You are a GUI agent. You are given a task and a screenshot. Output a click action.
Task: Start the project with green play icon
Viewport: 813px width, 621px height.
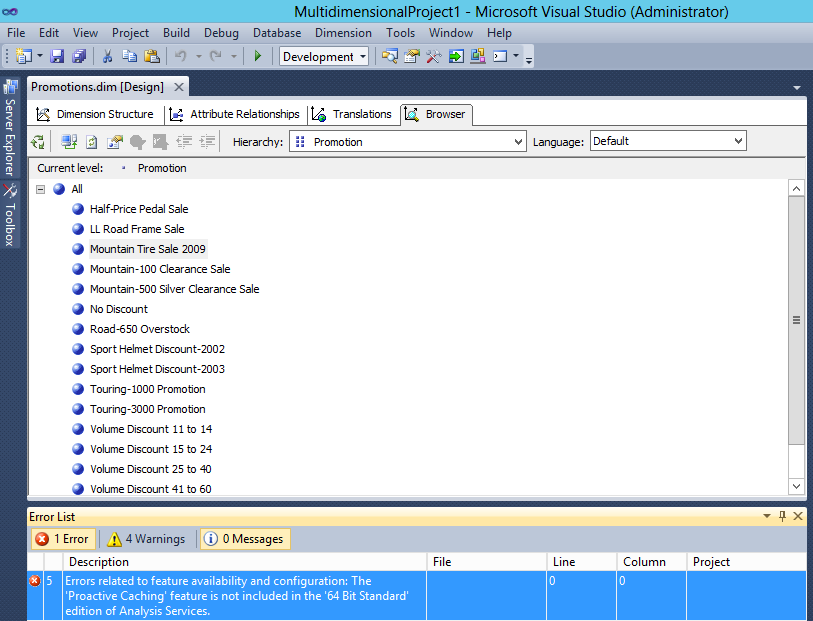pyautogui.click(x=258, y=56)
